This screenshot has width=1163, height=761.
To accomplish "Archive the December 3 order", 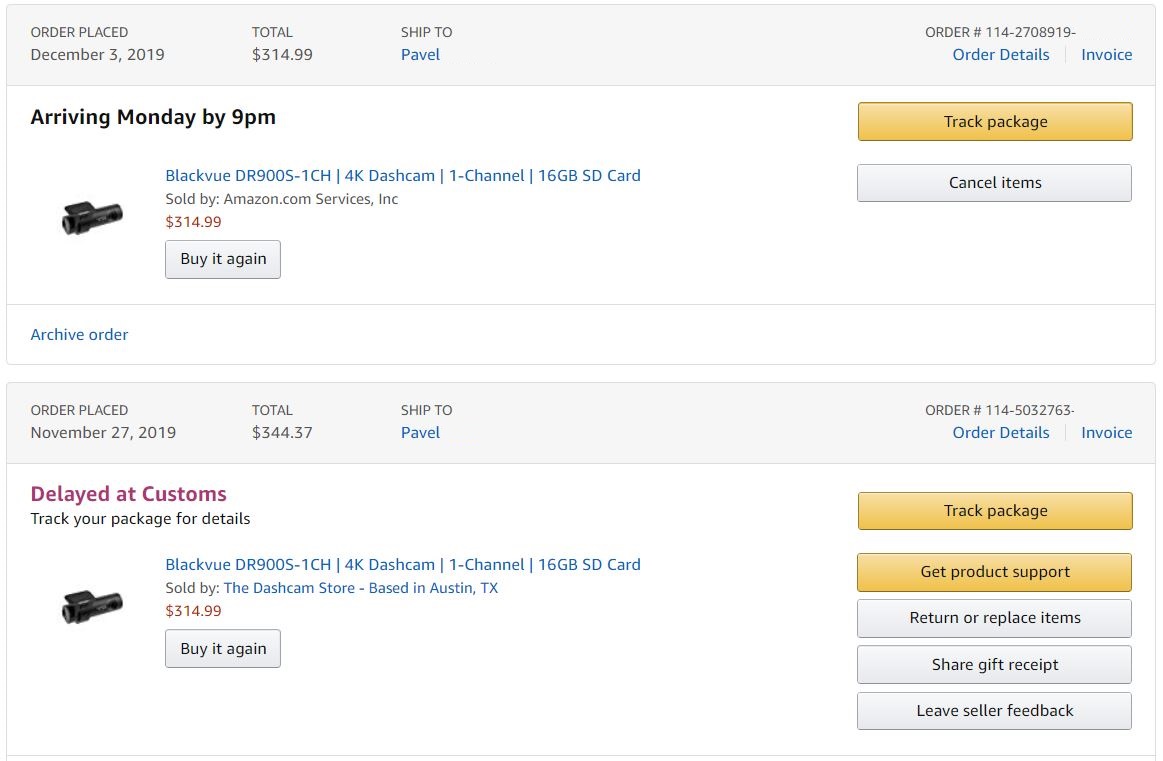I will click(79, 335).
